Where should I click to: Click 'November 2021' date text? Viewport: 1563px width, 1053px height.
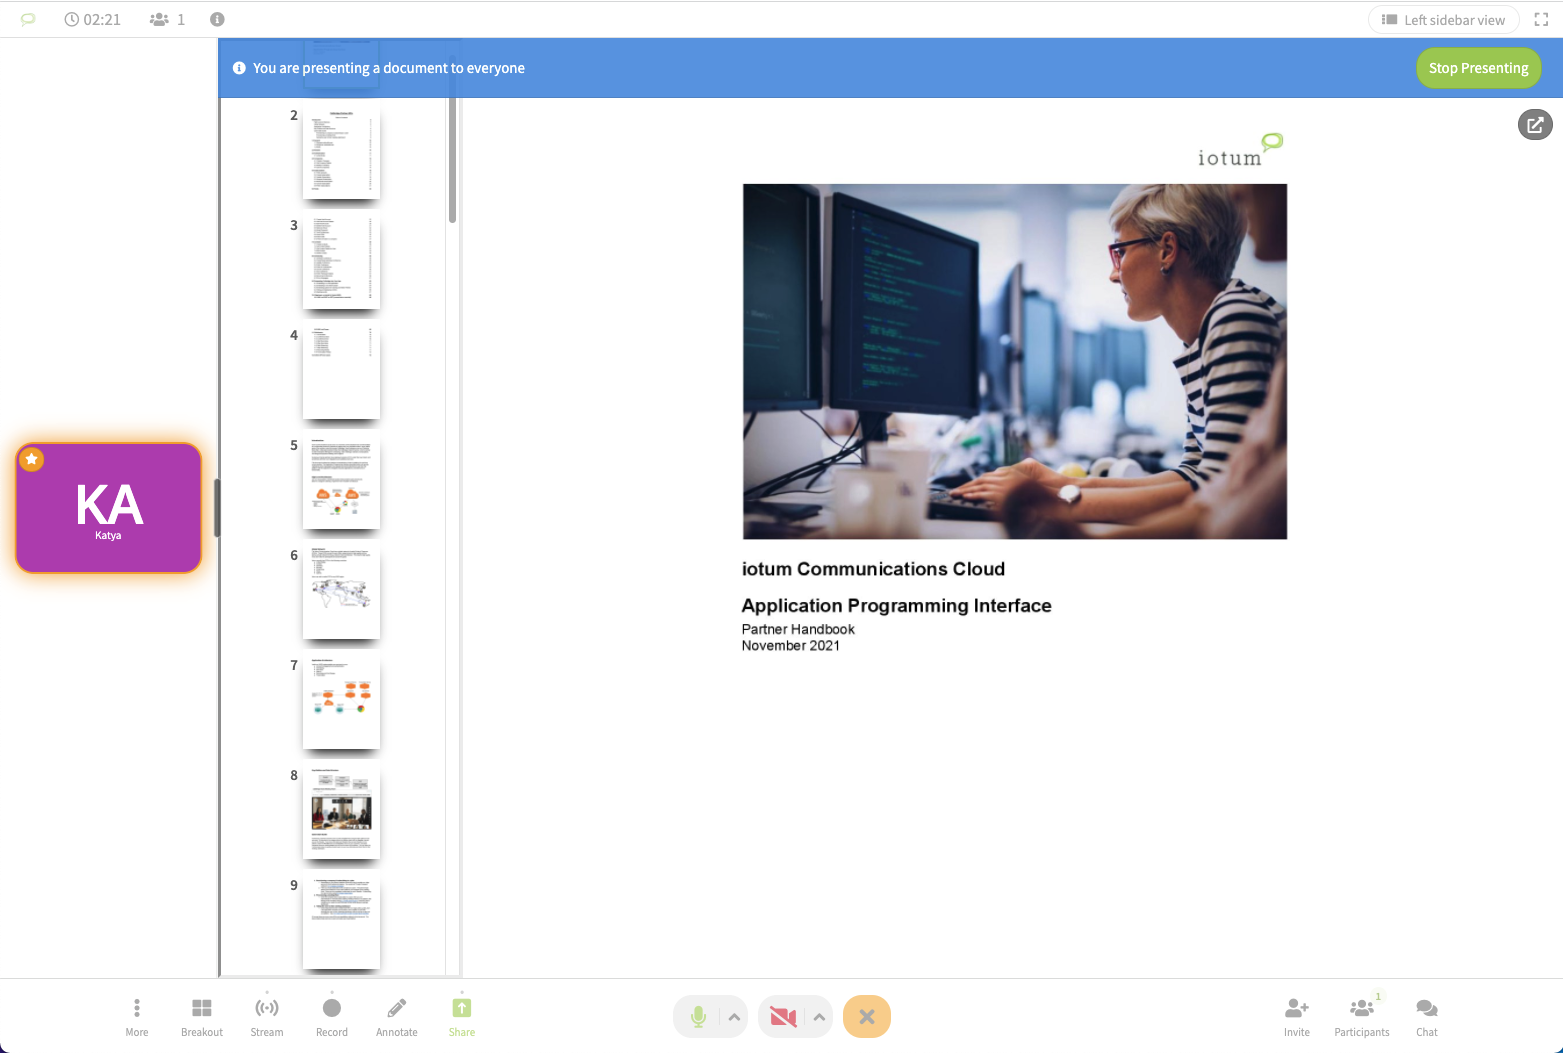(790, 645)
